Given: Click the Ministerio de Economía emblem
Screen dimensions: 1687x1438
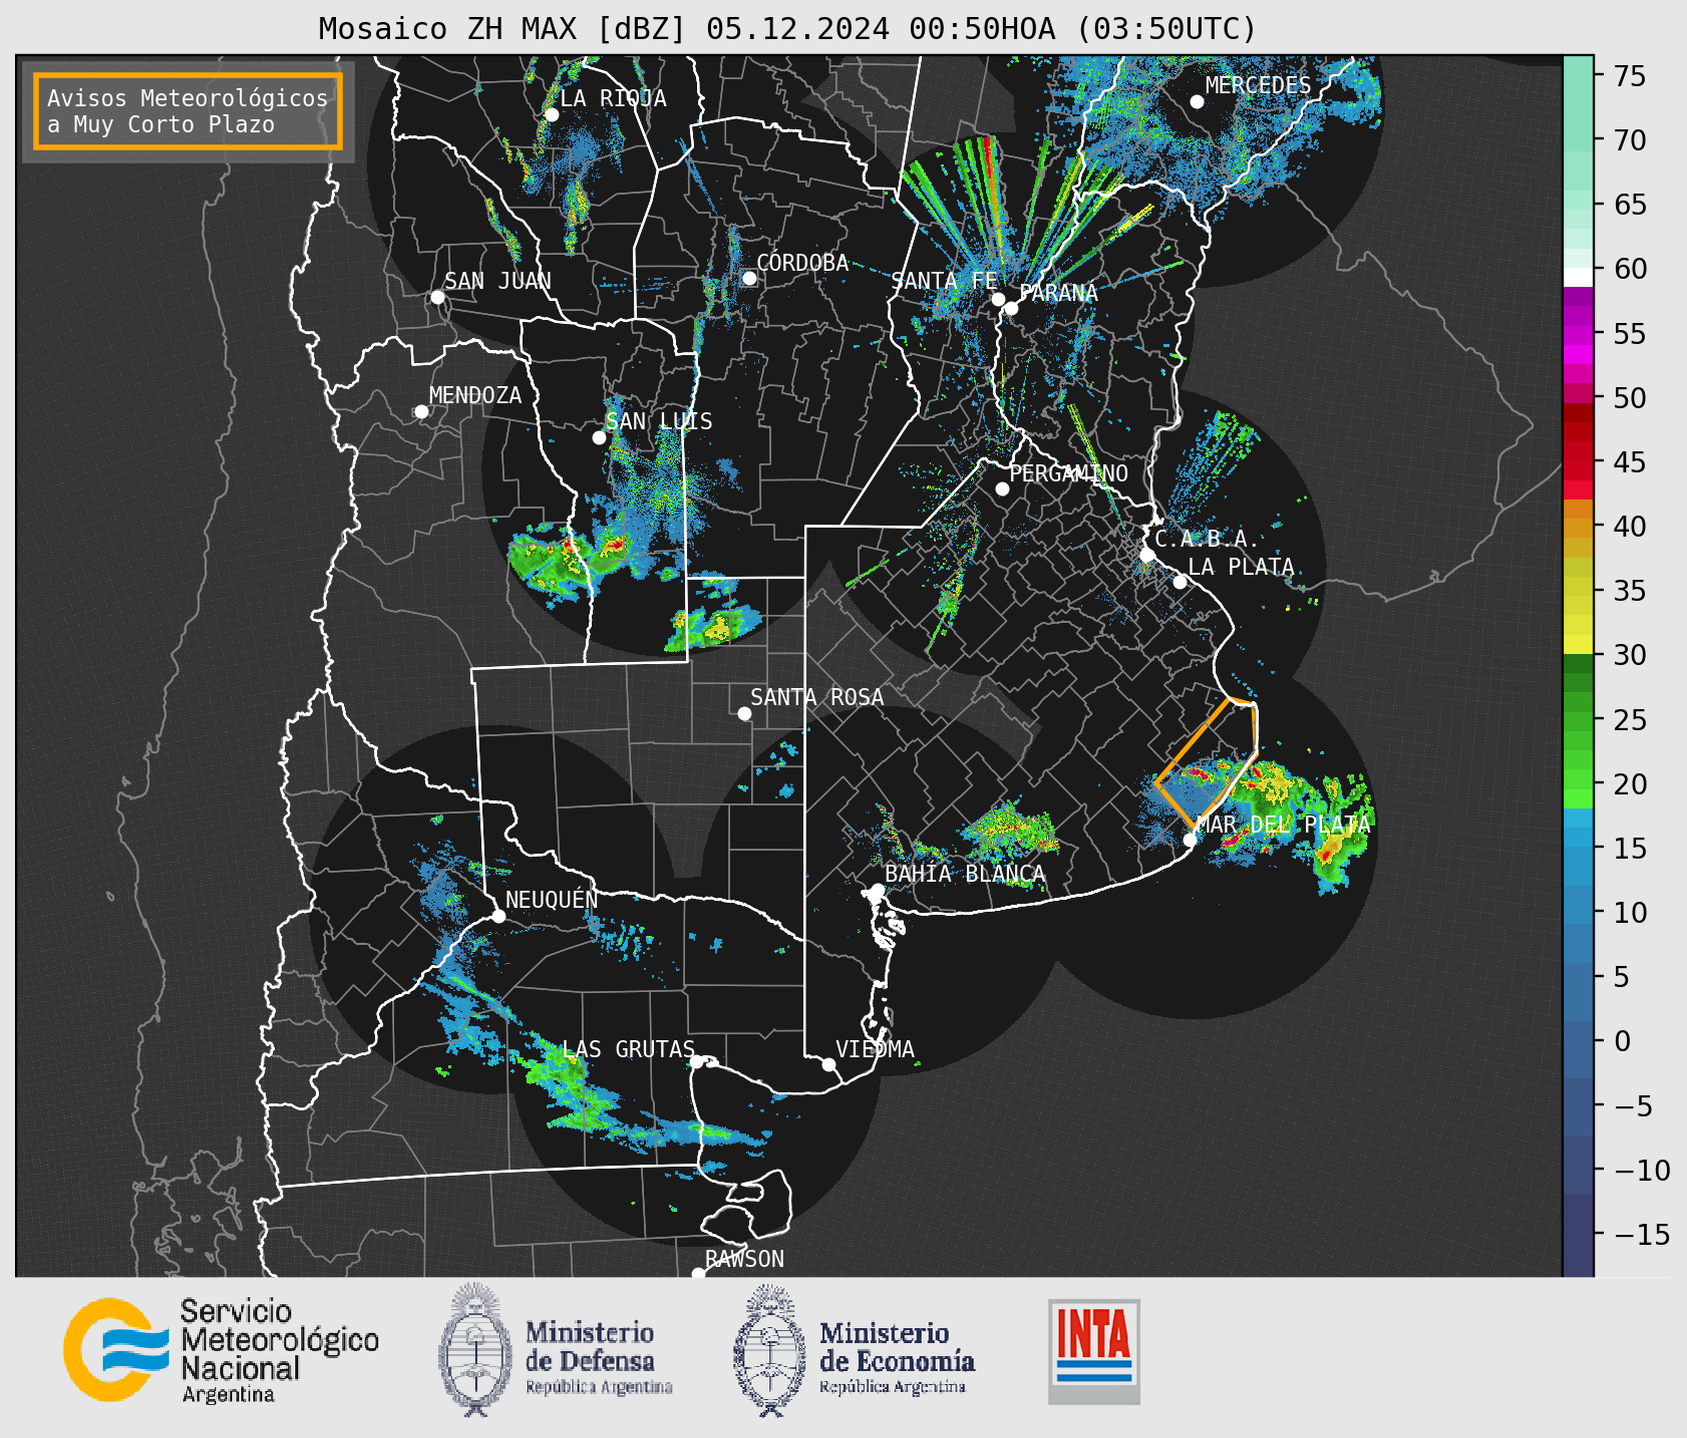Looking at the screenshot, I should tap(770, 1350).
